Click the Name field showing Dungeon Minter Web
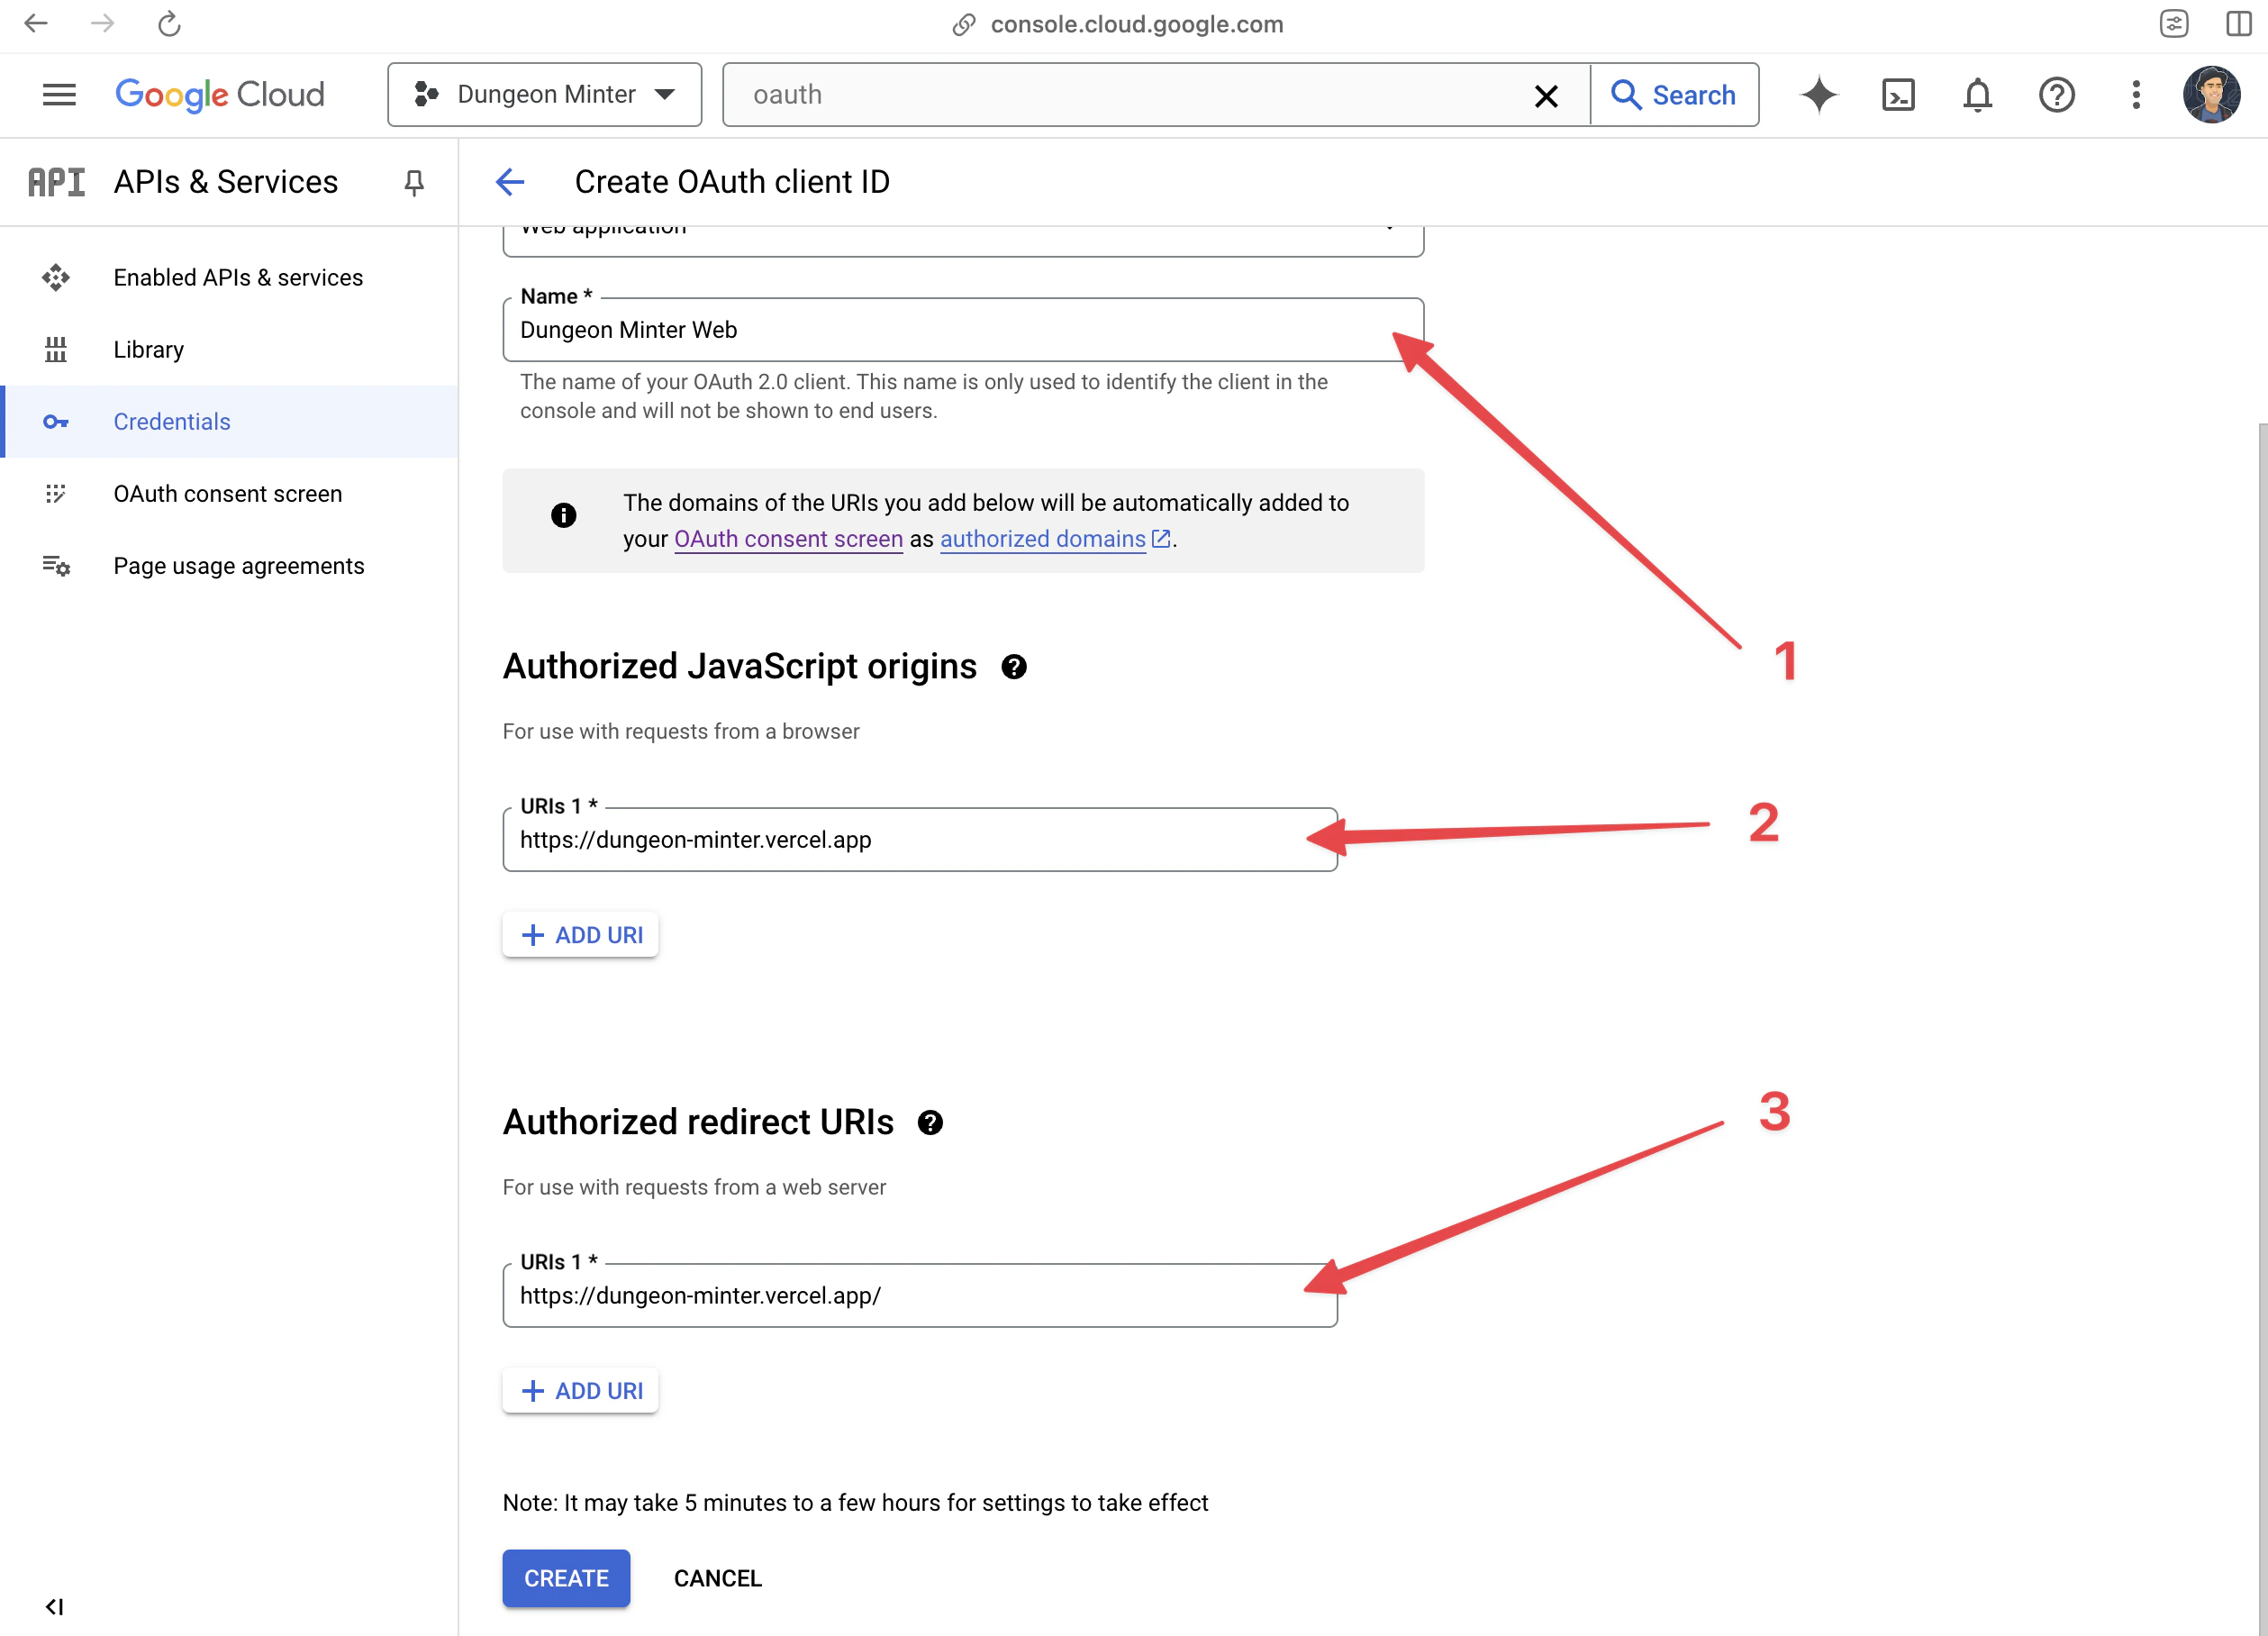Viewport: 2268px width, 1636px height. coord(900,330)
